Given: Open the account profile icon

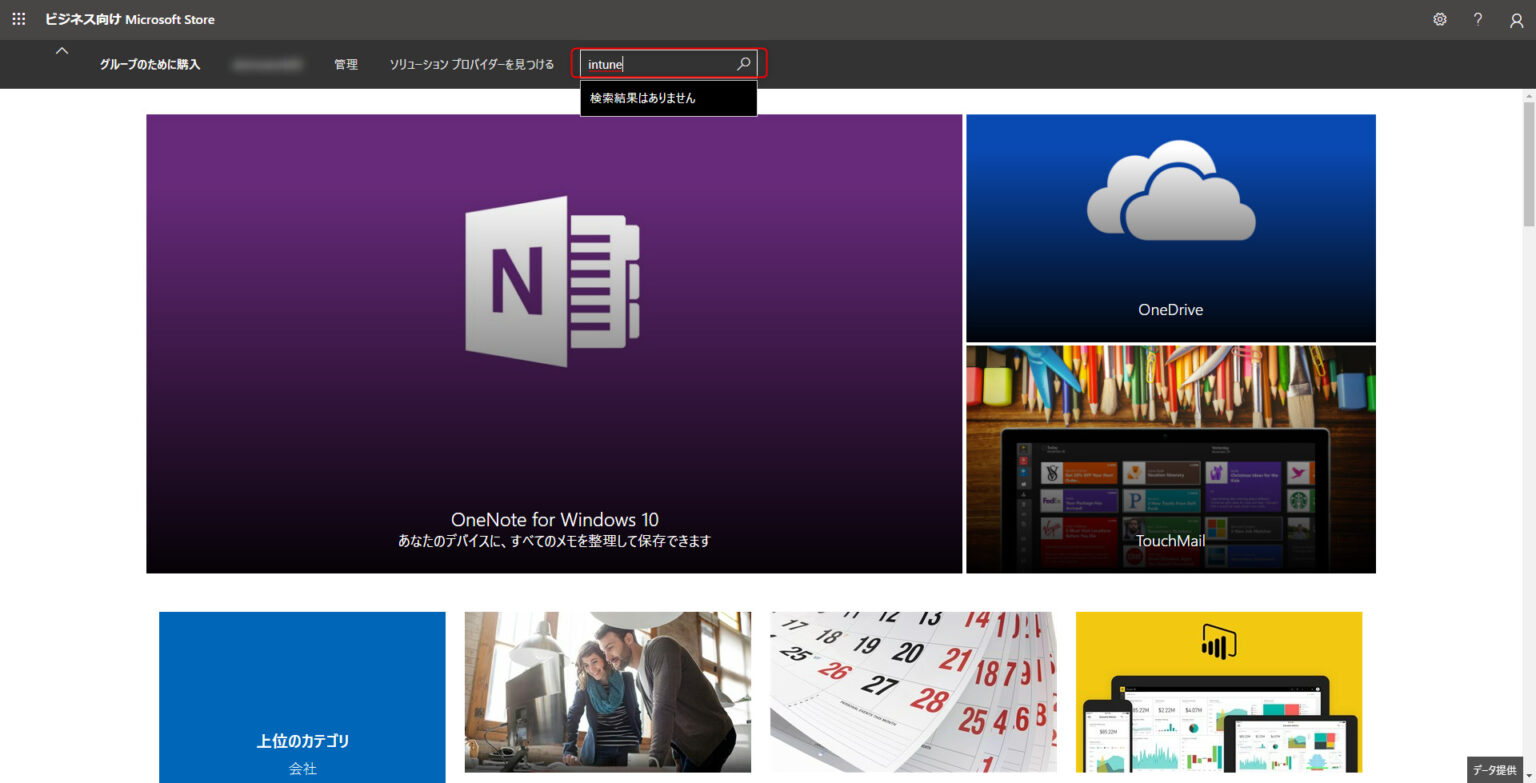Looking at the screenshot, I should click(x=1515, y=18).
